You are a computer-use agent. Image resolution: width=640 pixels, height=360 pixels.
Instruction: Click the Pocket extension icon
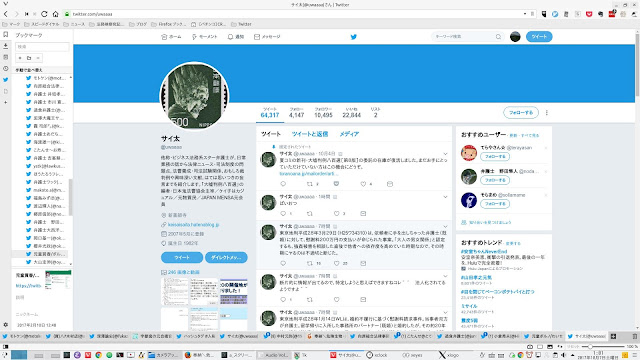(589, 14)
